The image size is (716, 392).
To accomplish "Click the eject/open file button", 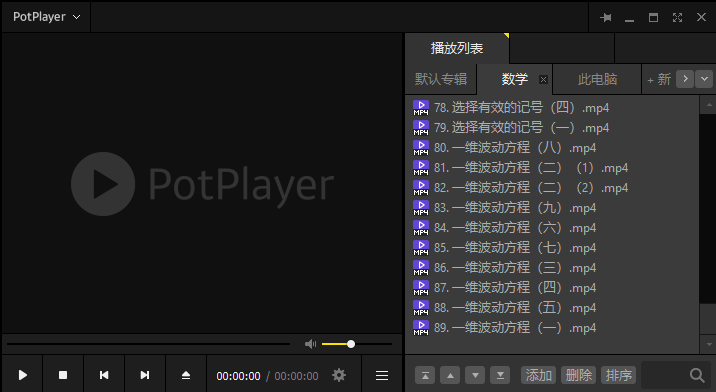I will tap(186, 375).
